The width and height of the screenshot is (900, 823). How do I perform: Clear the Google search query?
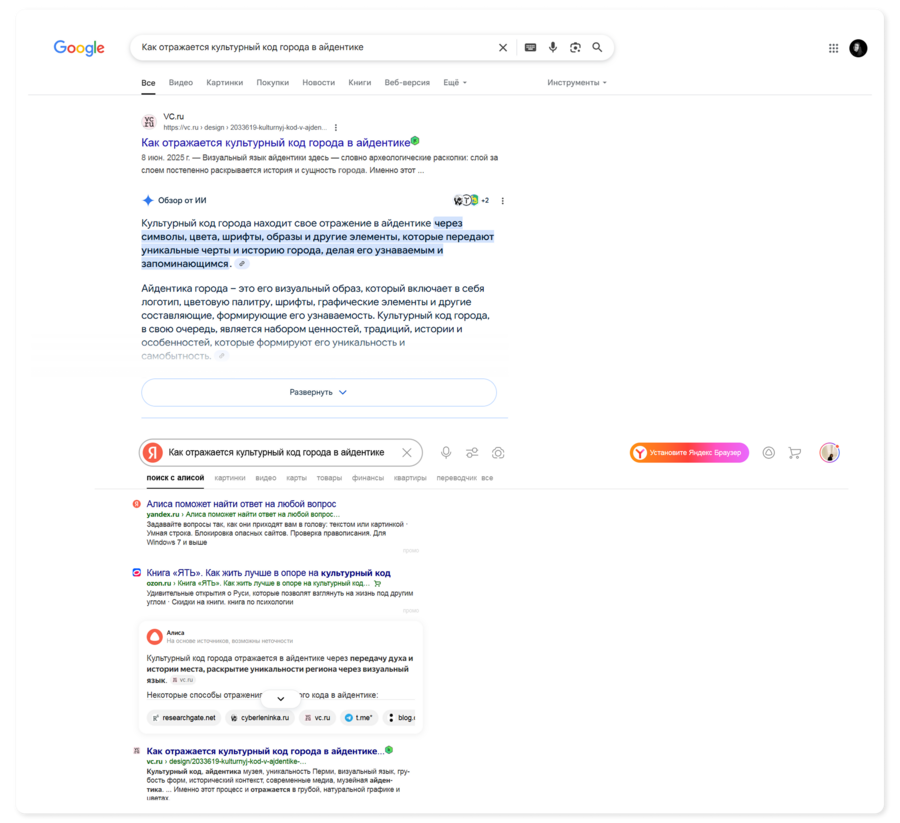tap(503, 48)
